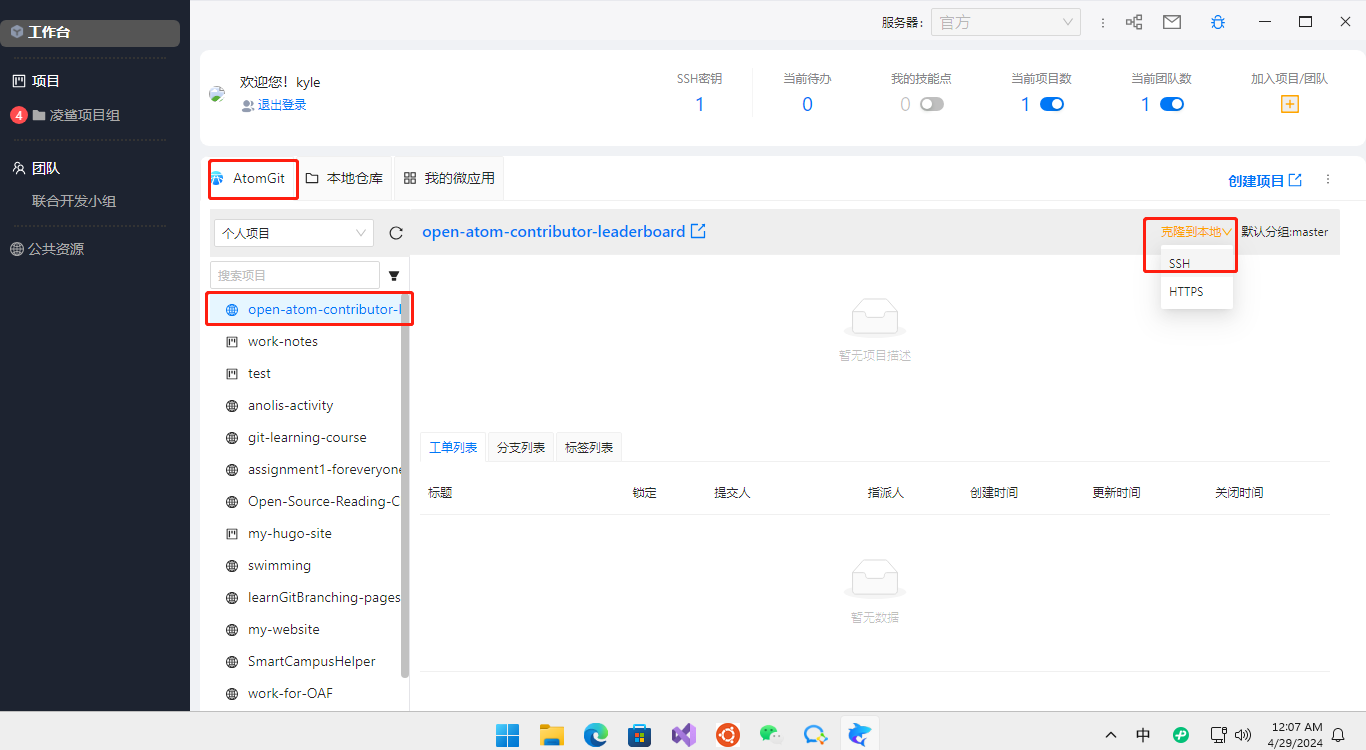Open three-dot menu beside 创建项目

[1328, 180]
